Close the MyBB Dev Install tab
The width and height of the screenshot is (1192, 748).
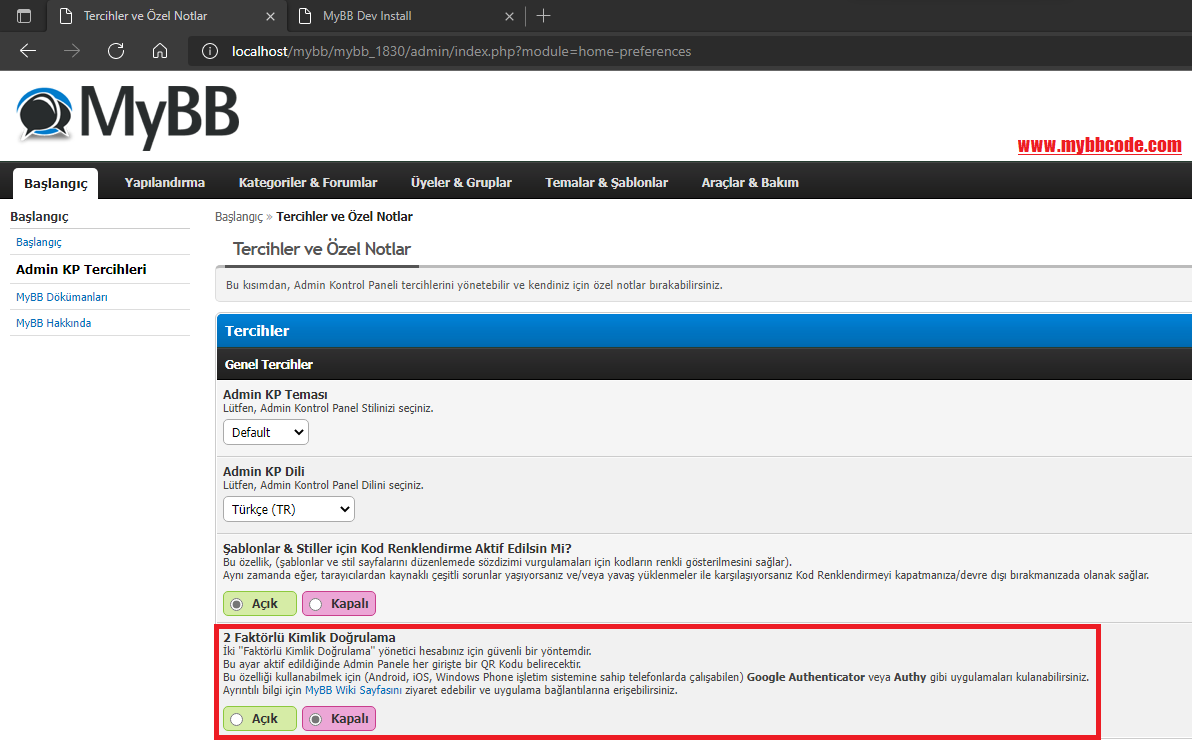[x=509, y=16]
